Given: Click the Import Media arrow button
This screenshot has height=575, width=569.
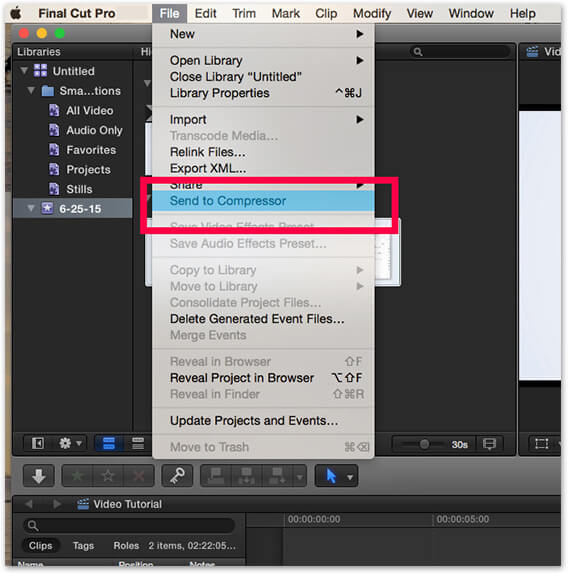Looking at the screenshot, I should (39, 476).
